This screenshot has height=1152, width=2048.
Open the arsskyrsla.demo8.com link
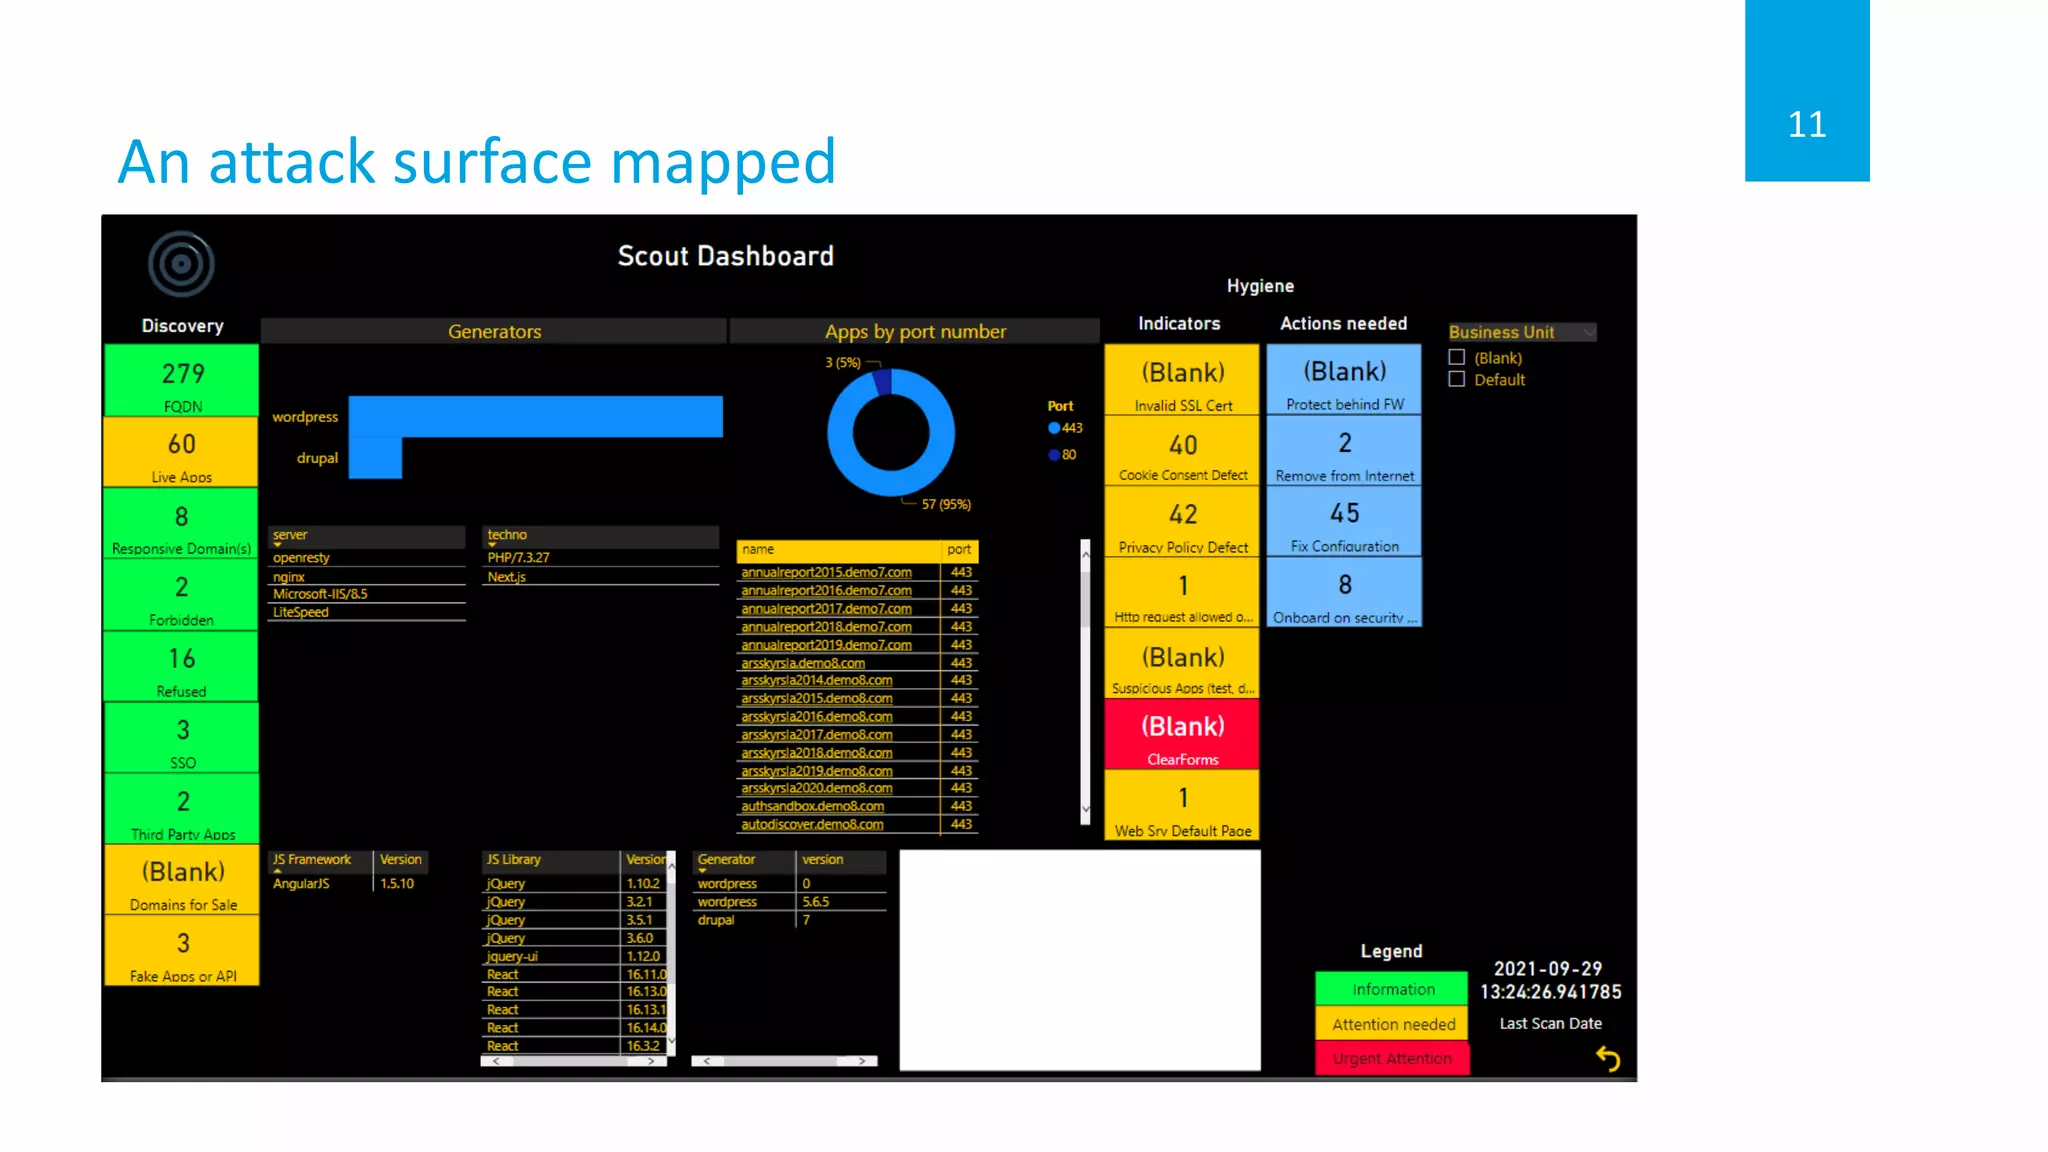803,663
